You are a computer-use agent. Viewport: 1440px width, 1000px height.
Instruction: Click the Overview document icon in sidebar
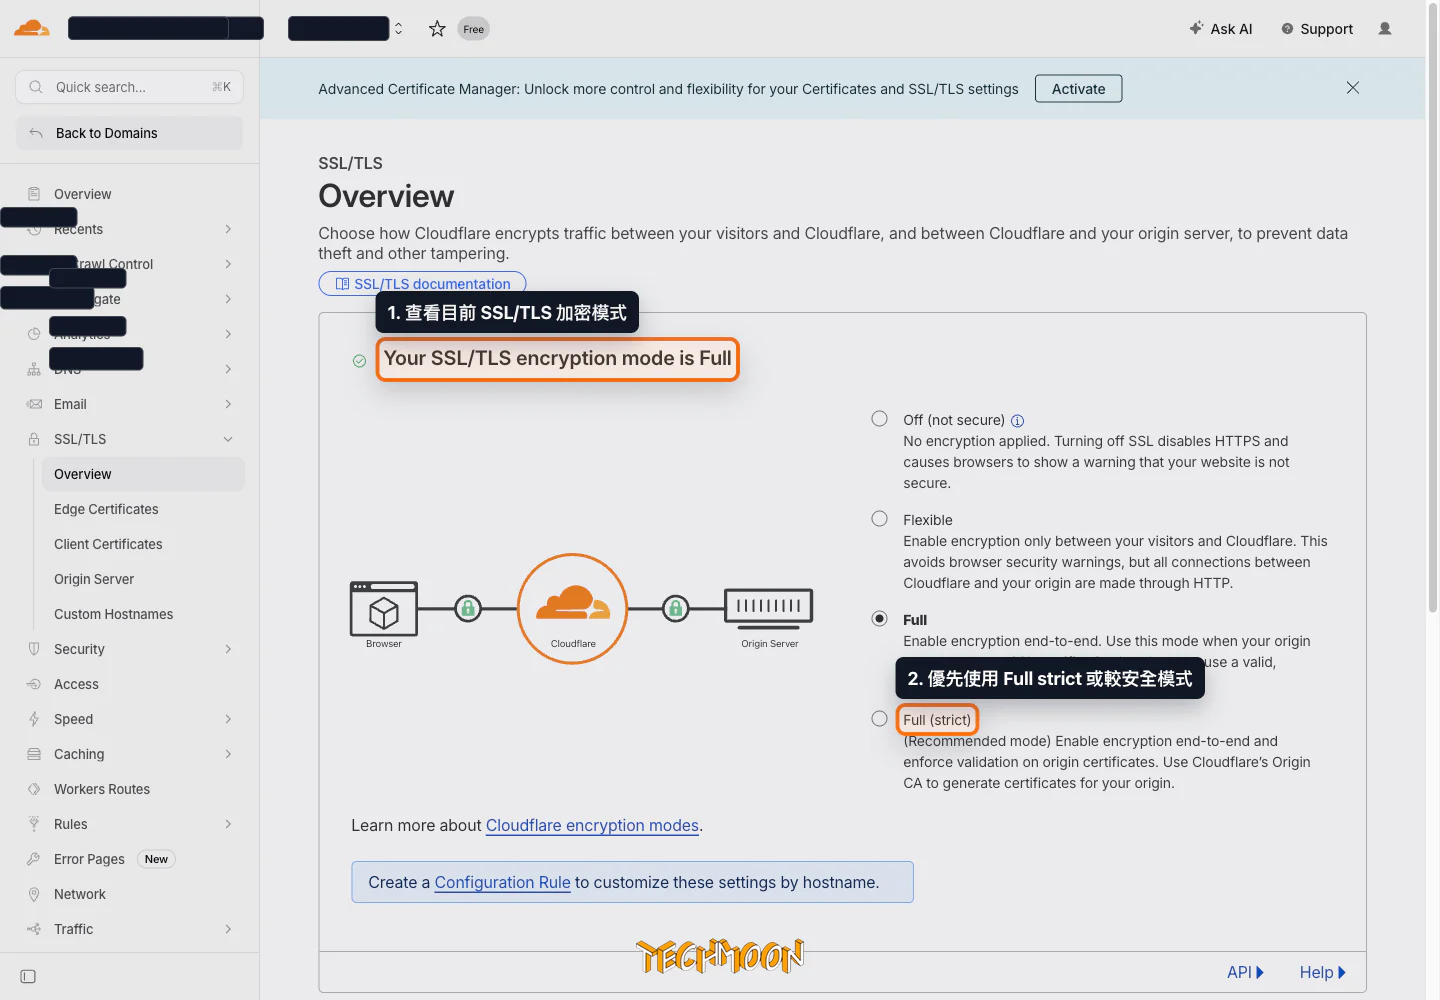(34, 194)
